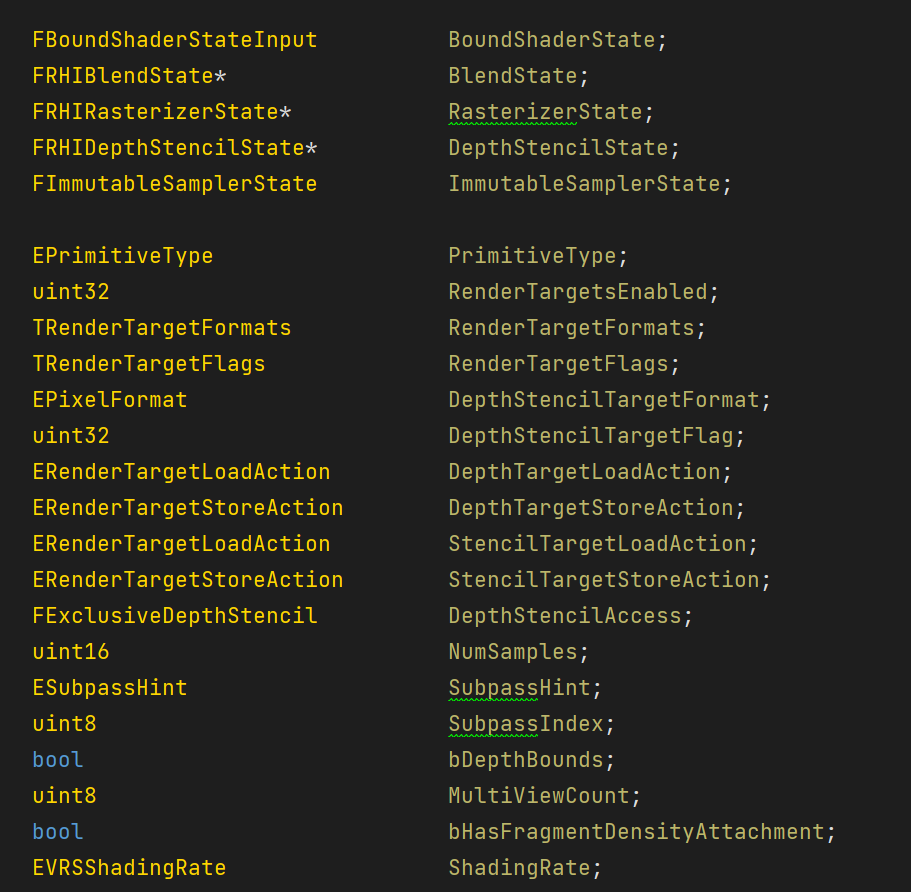The image size is (911, 892).
Task: Click the FBoundShaderStateInput type name
Action: (174, 40)
